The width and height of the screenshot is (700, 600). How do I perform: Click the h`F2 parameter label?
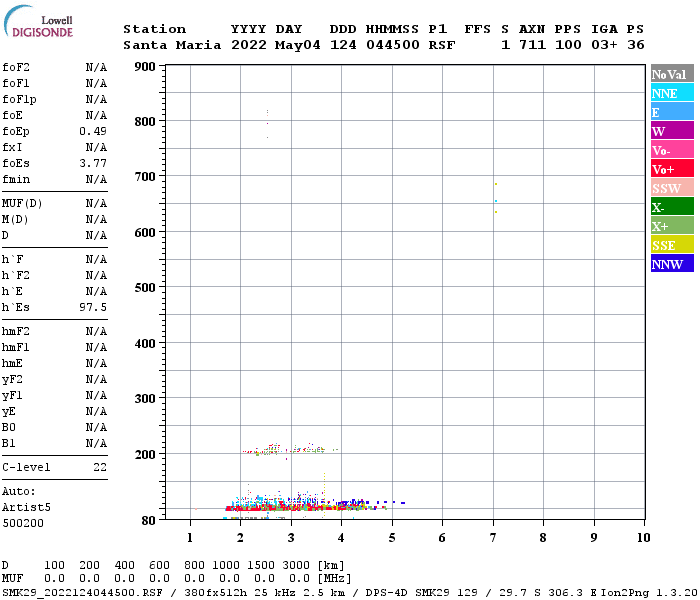[16, 275]
